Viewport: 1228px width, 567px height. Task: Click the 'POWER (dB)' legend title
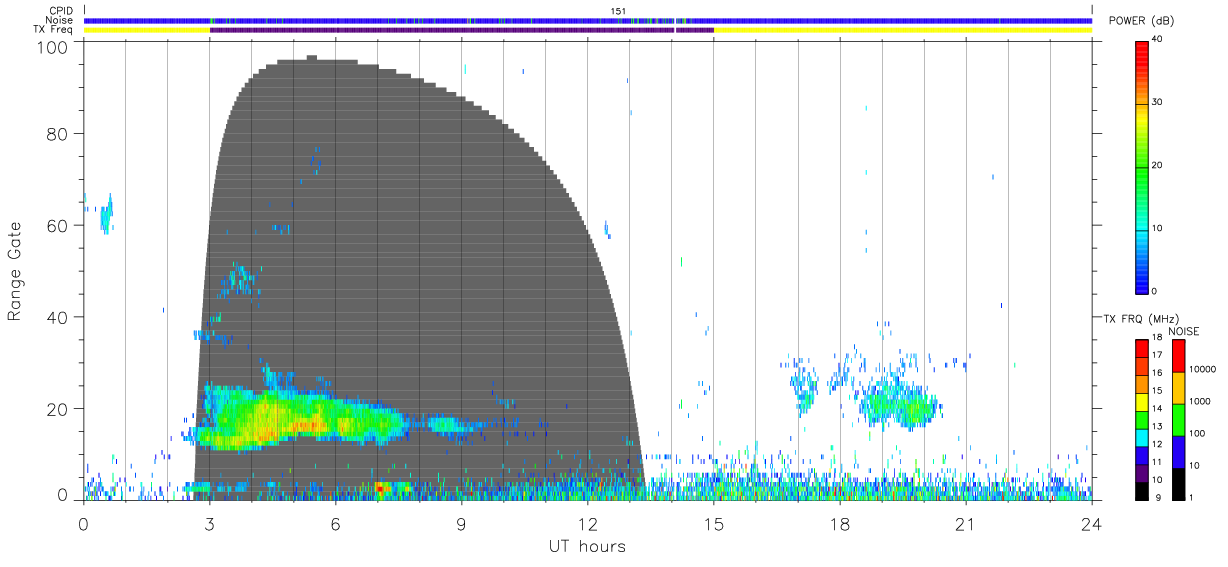[1141, 21]
